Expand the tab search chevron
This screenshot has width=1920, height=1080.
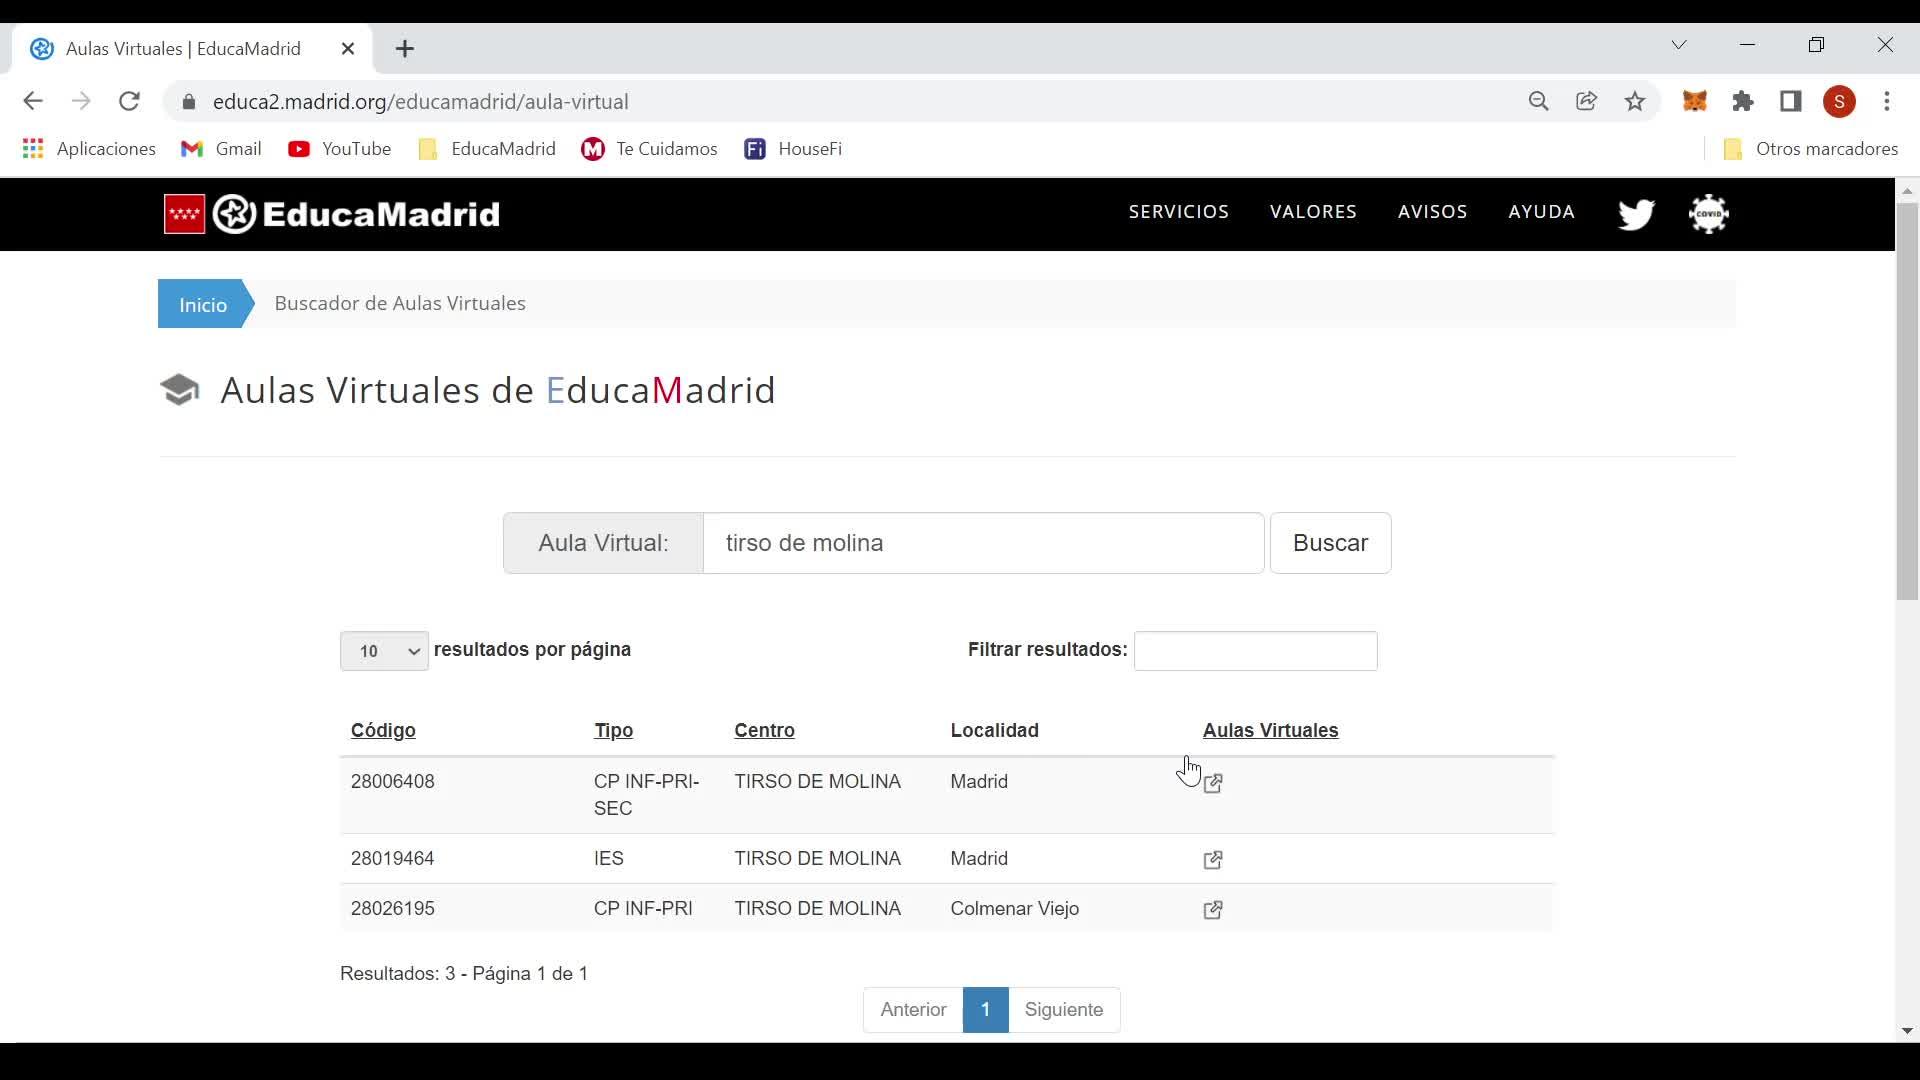coord(1679,45)
